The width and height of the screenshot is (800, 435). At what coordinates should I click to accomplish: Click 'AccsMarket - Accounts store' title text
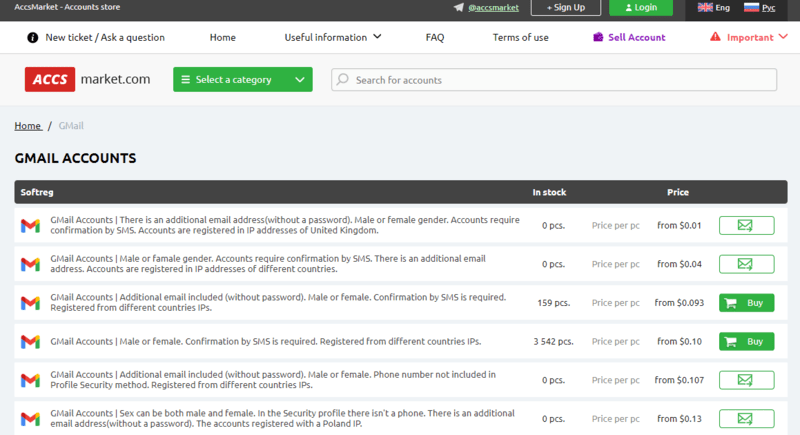(67, 7)
